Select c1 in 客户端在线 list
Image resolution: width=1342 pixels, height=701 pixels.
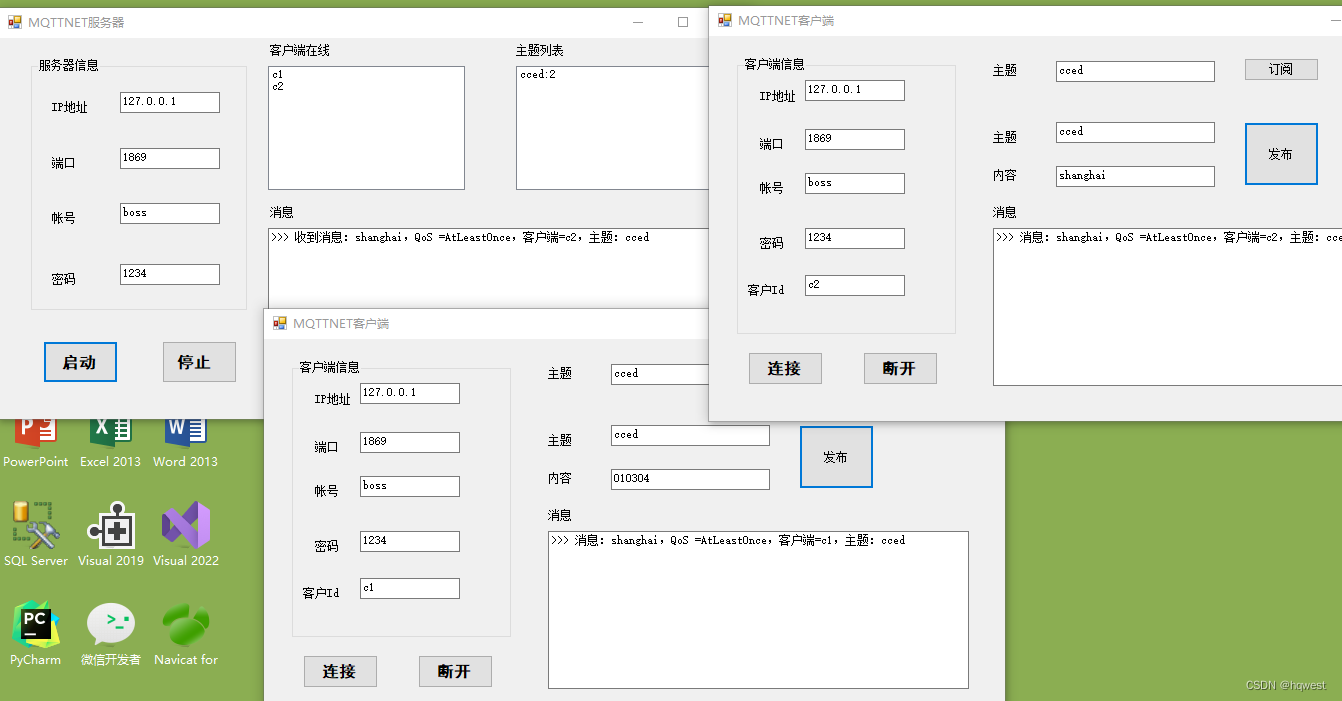click(277, 75)
